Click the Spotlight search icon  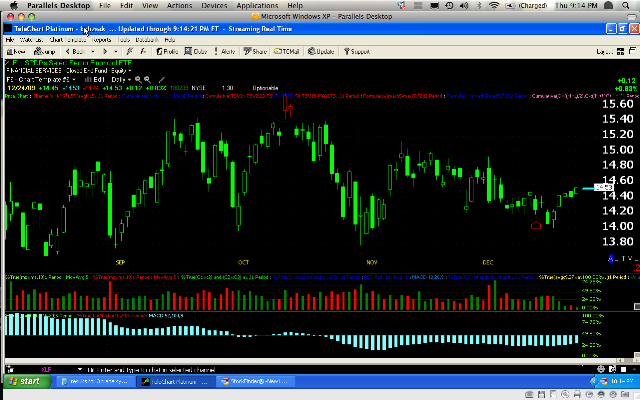pos(626,5)
